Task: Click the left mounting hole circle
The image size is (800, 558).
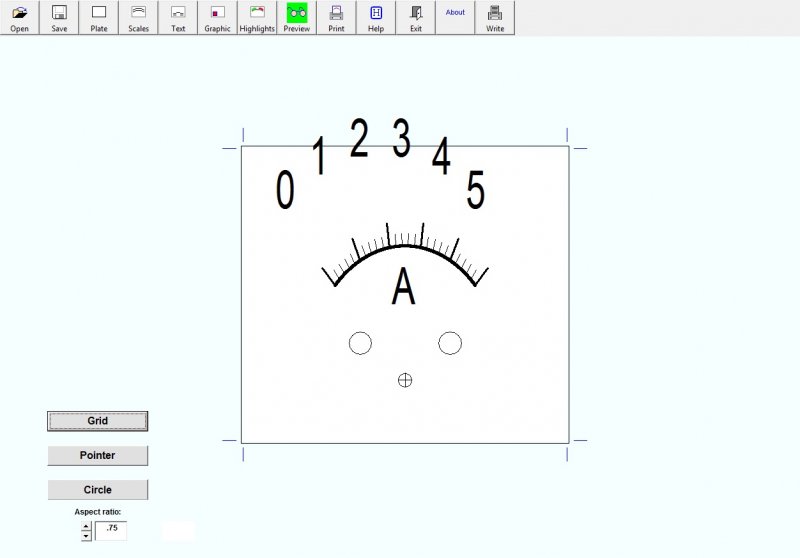Action: [x=360, y=343]
